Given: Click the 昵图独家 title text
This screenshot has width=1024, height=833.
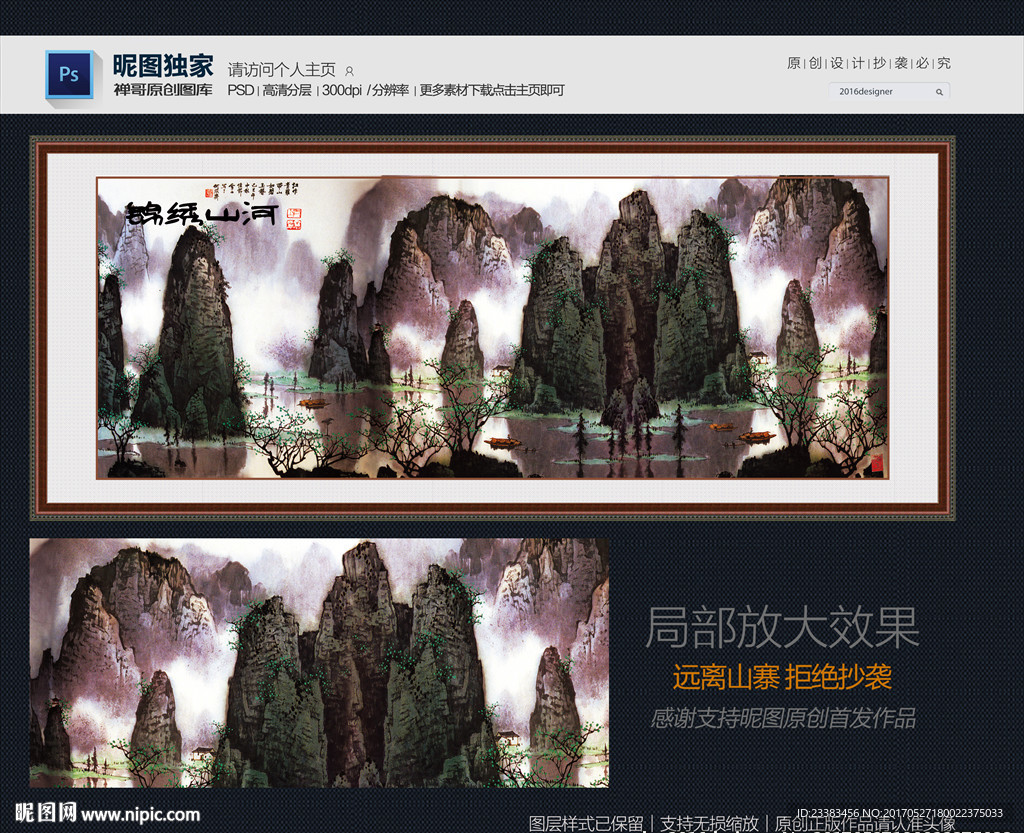Looking at the screenshot, I should (163, 65).
